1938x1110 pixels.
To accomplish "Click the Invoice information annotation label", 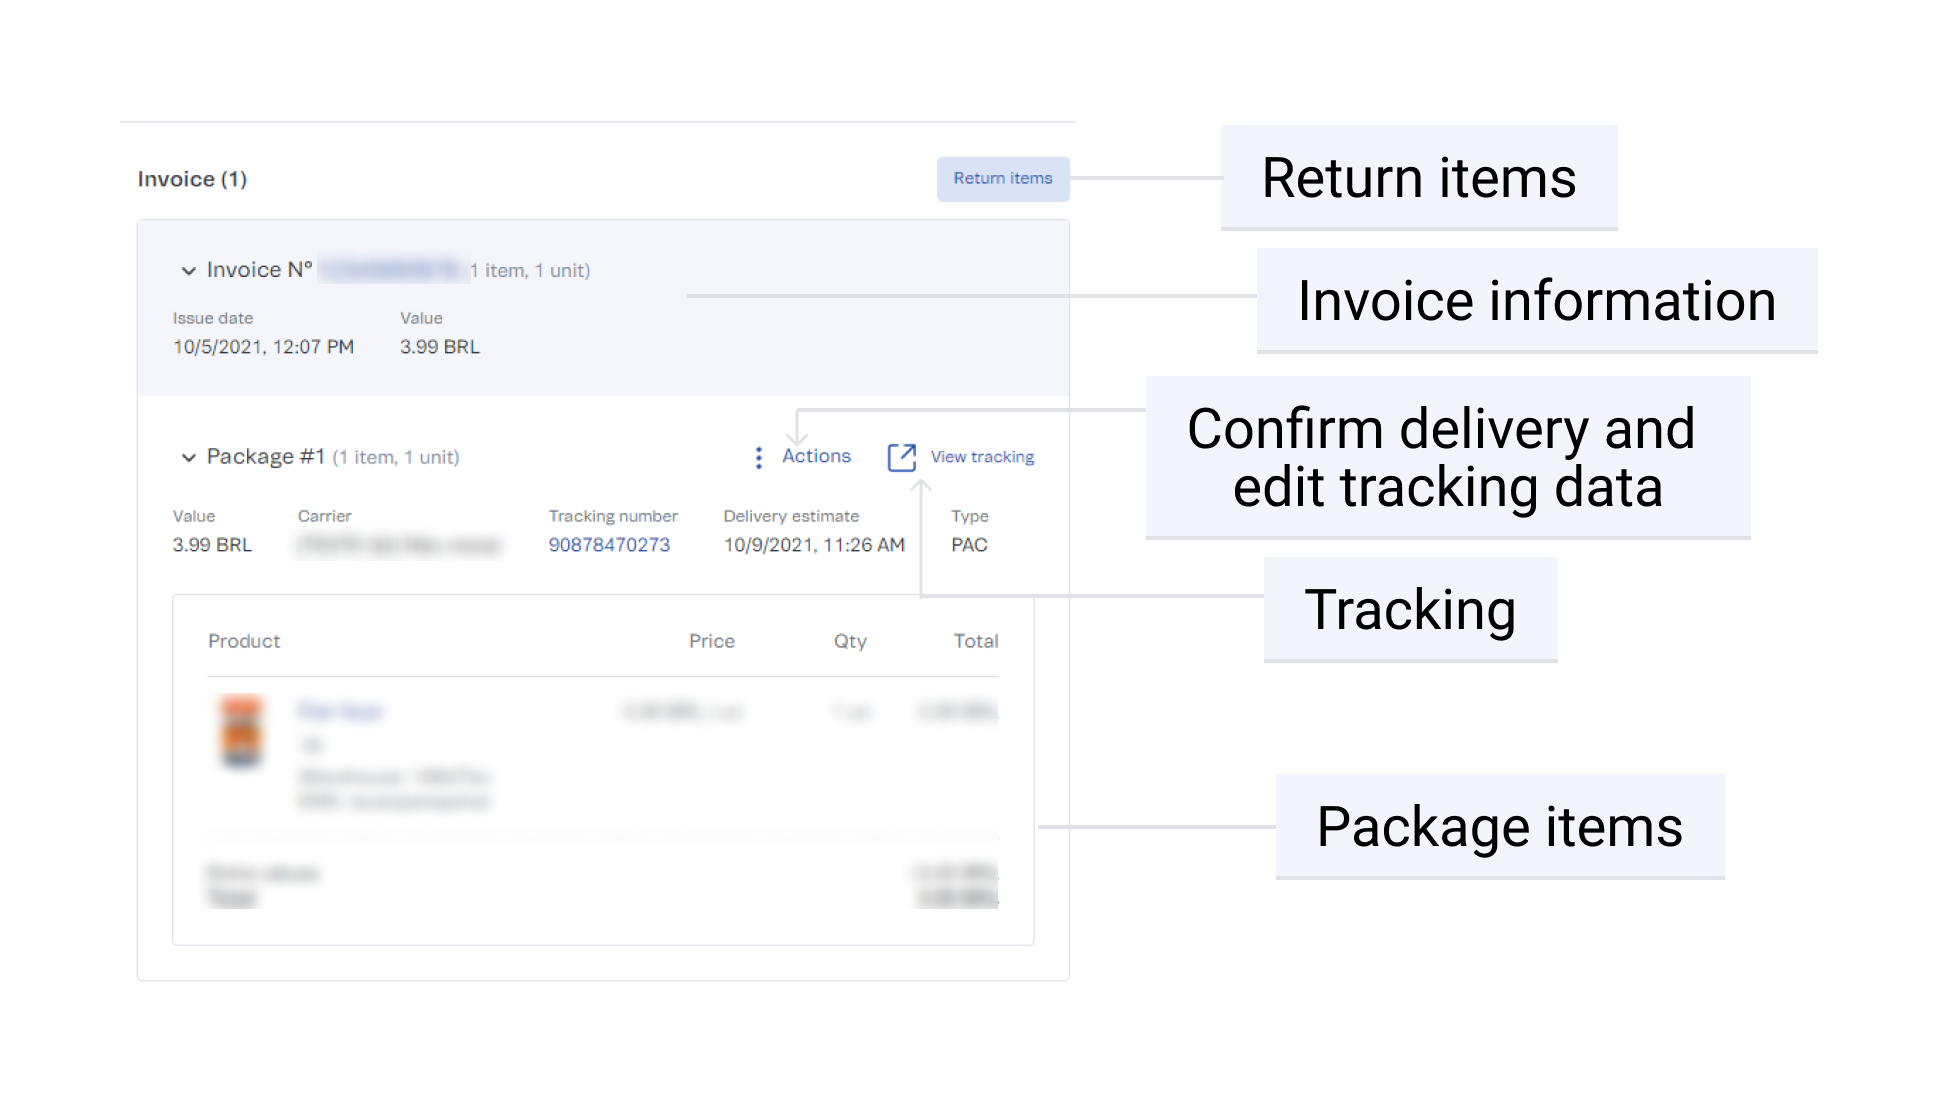I will click(x=1536, y=301).
